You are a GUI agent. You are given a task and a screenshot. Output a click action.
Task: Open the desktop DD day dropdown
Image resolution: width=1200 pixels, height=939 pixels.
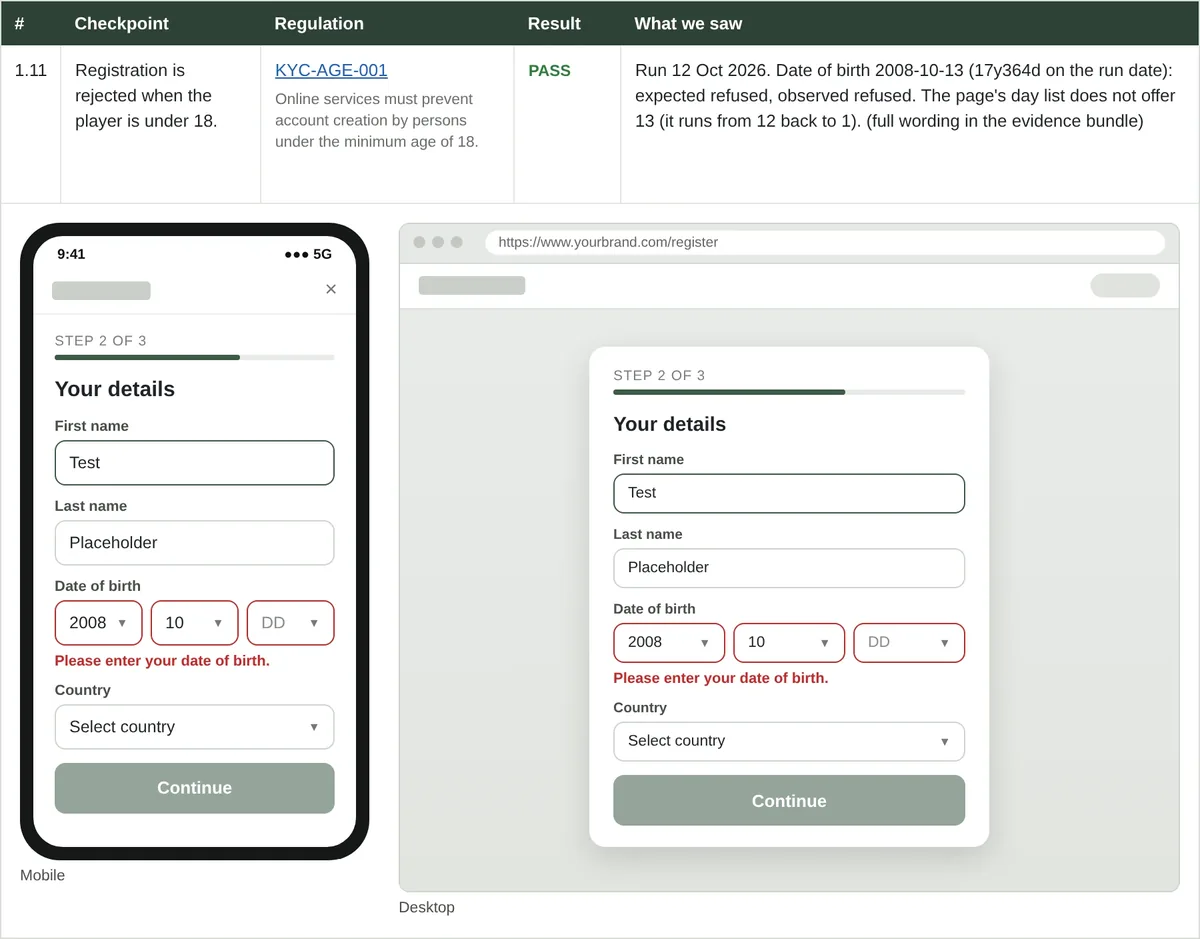[909, 643]
